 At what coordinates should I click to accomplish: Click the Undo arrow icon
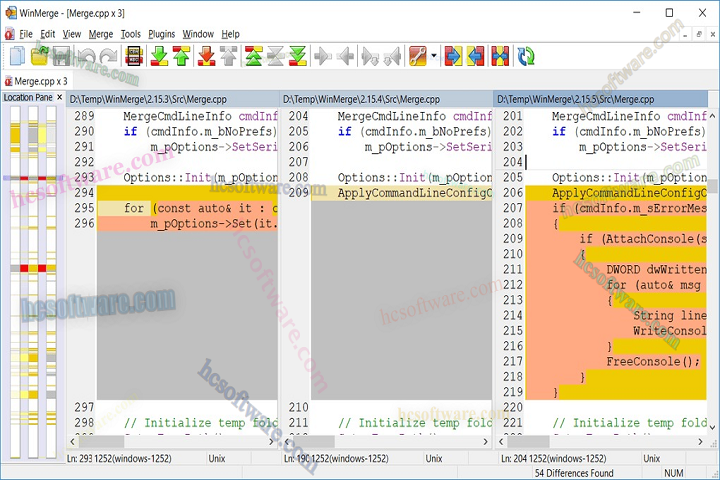pyautogui.click(x=86, y=56)
